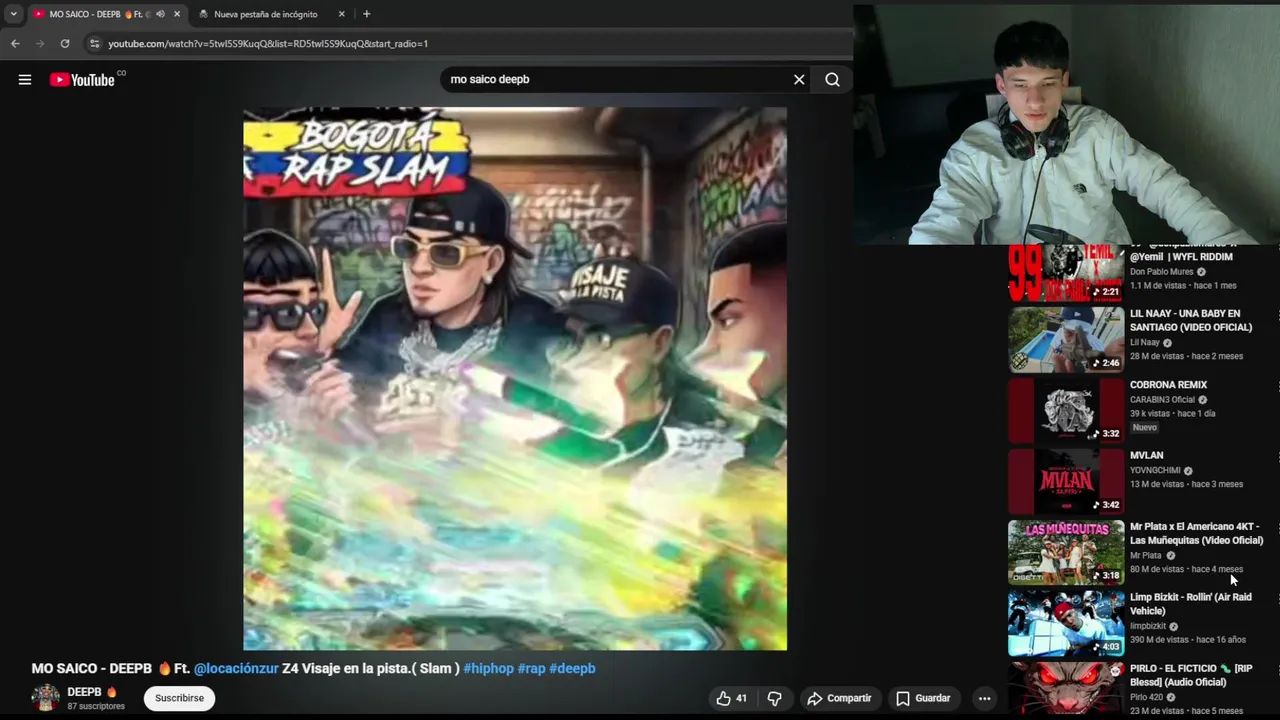Like the video with thumbs-up icon
This screenshot has height=720, width=1280.
[731, 698]
